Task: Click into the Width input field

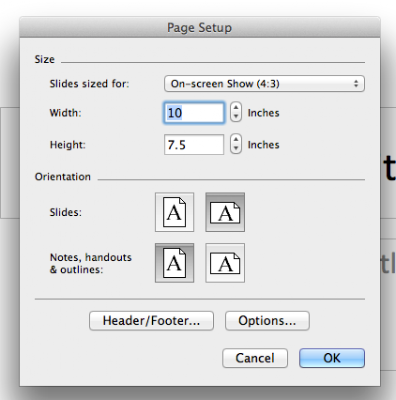Action: click(x=194, y=113)
